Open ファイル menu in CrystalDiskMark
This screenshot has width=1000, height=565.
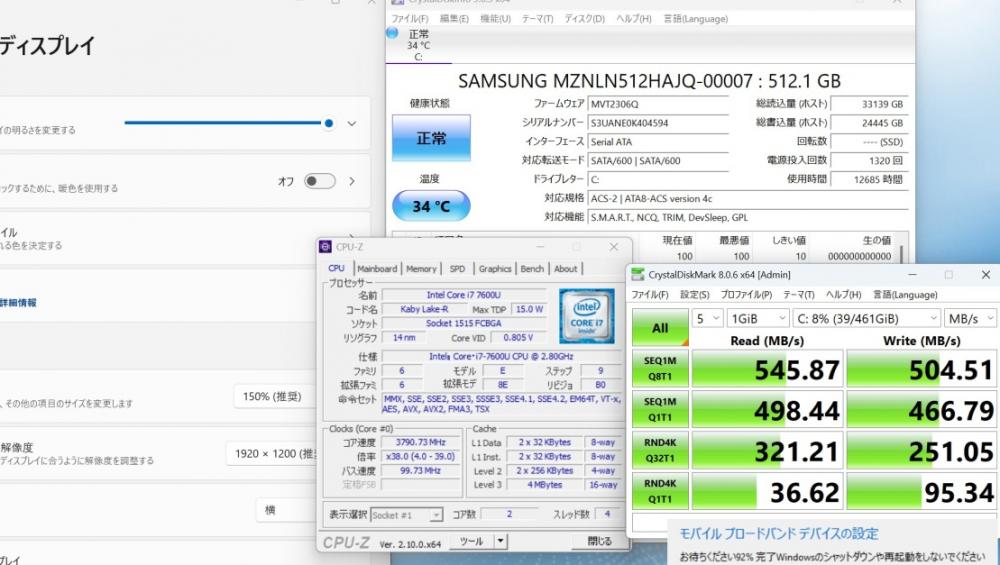point(649,295)
